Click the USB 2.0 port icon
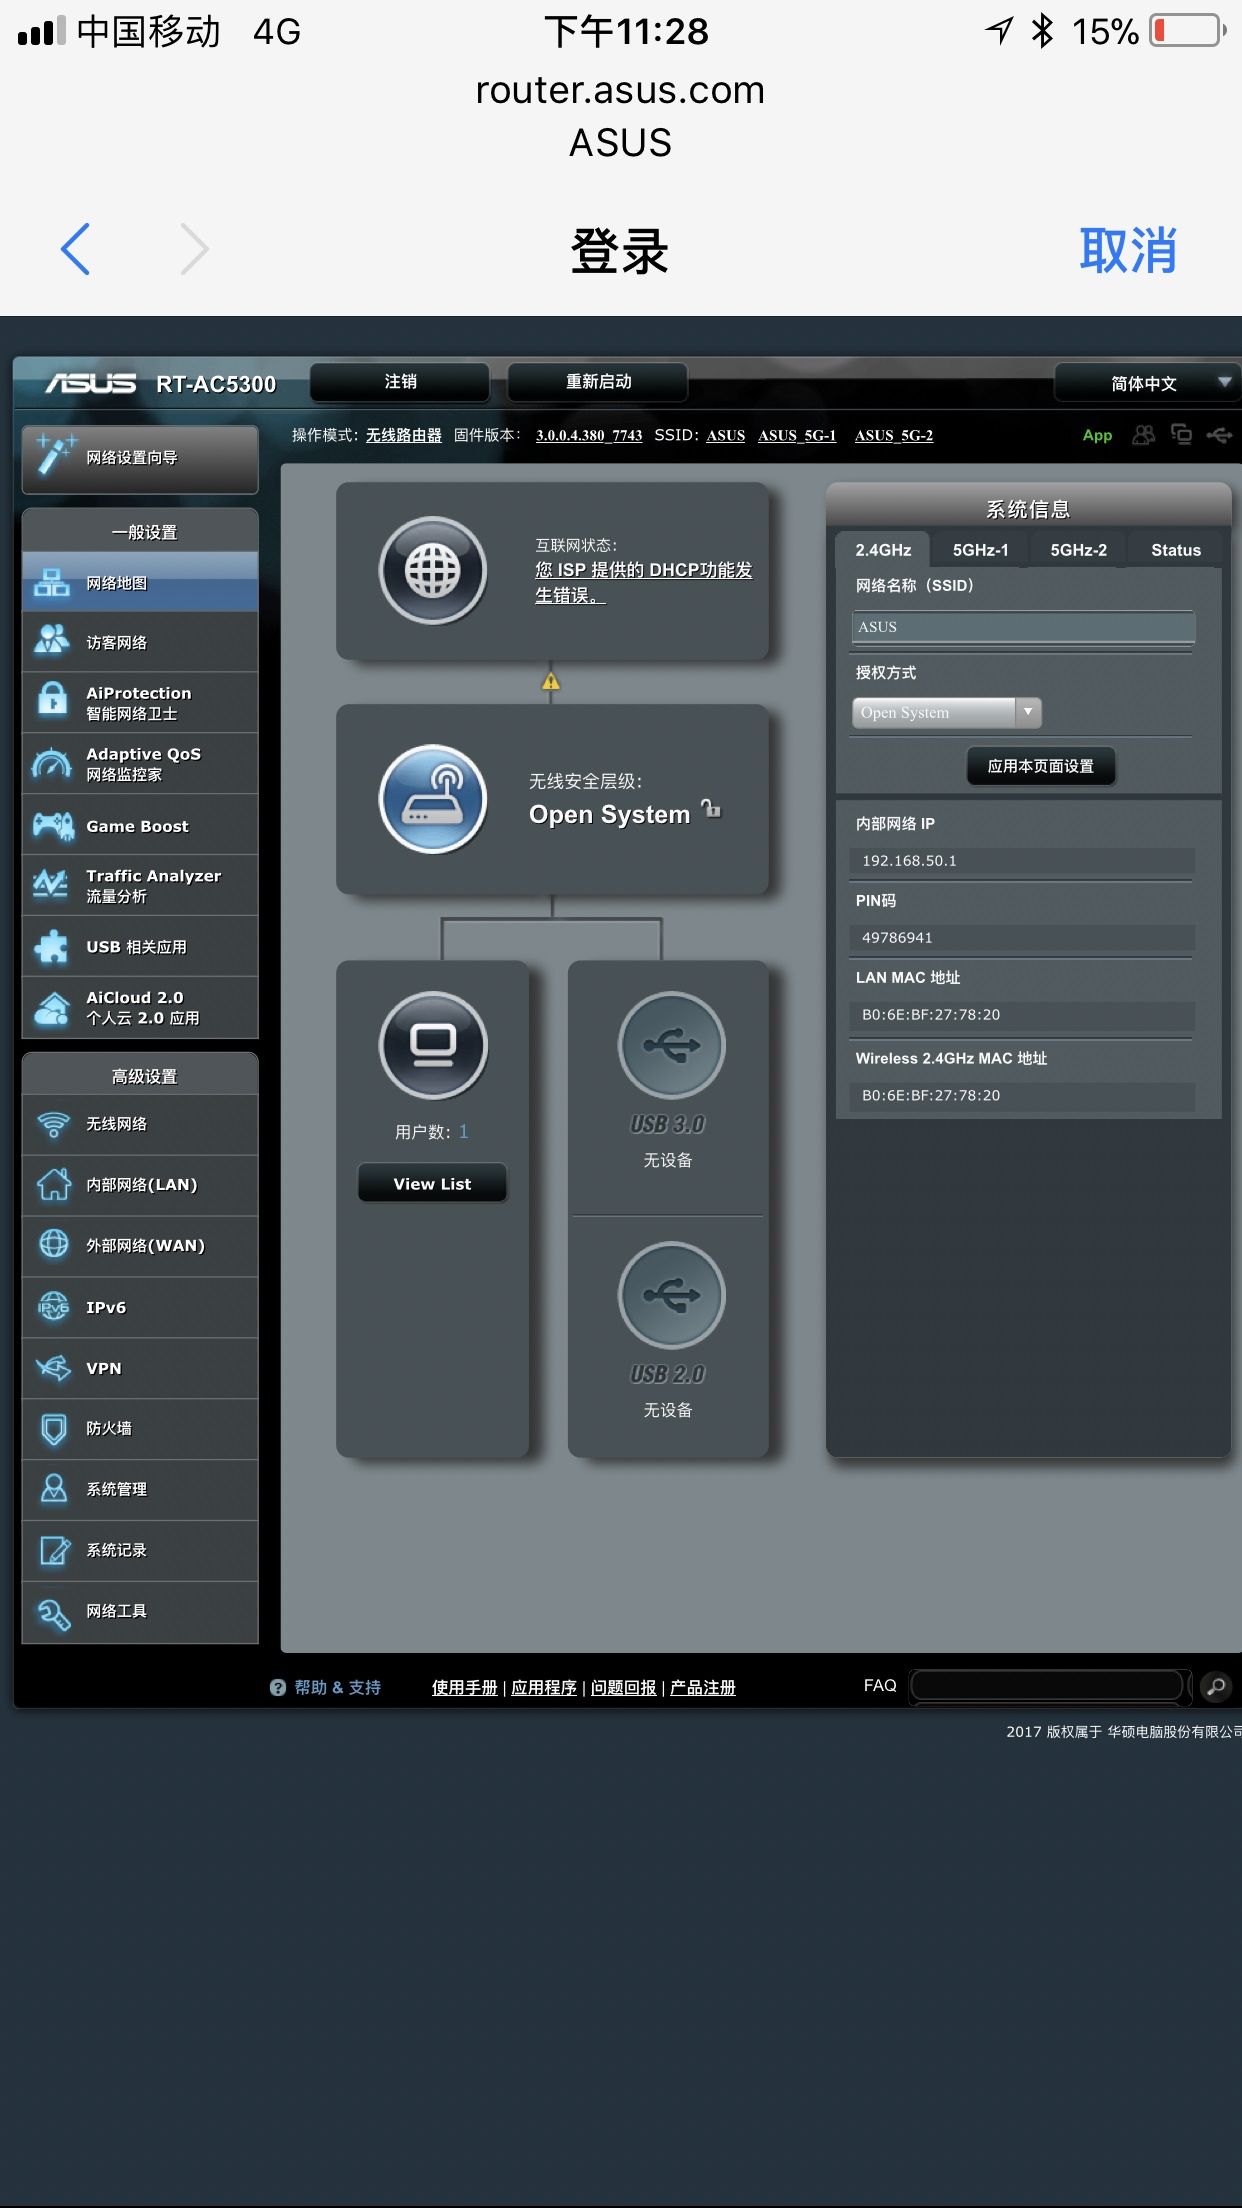Screen dimensions: 1242x2208 [x=671, y=1296]
